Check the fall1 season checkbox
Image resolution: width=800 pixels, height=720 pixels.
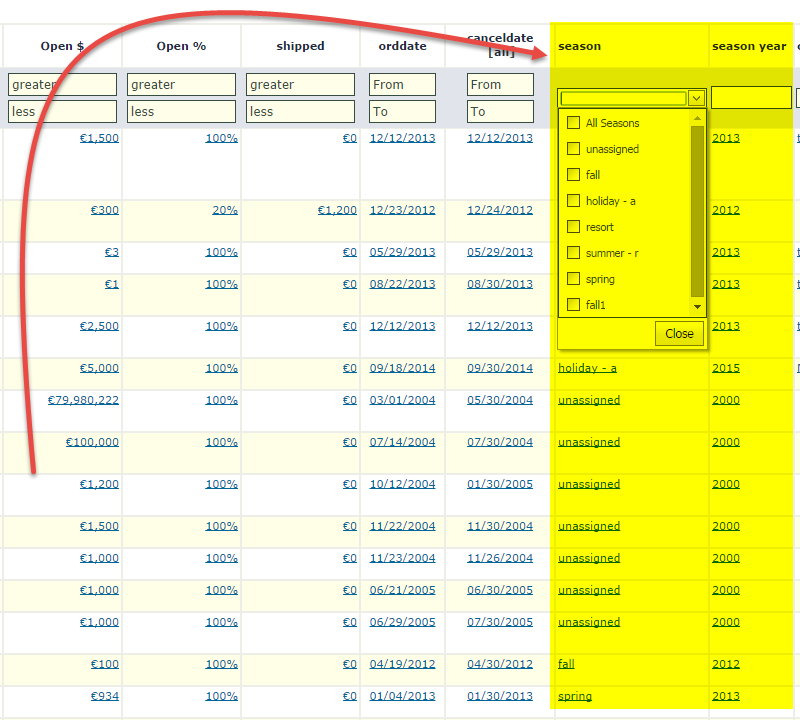[x=573, y=305]
